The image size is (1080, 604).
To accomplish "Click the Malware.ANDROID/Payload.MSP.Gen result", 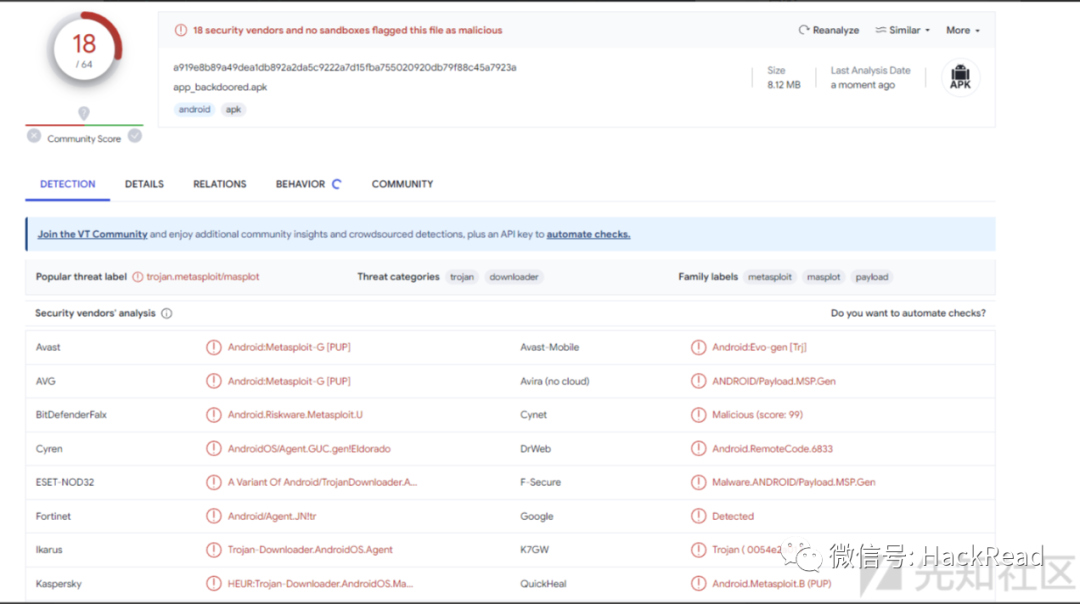I will (793, 482).
